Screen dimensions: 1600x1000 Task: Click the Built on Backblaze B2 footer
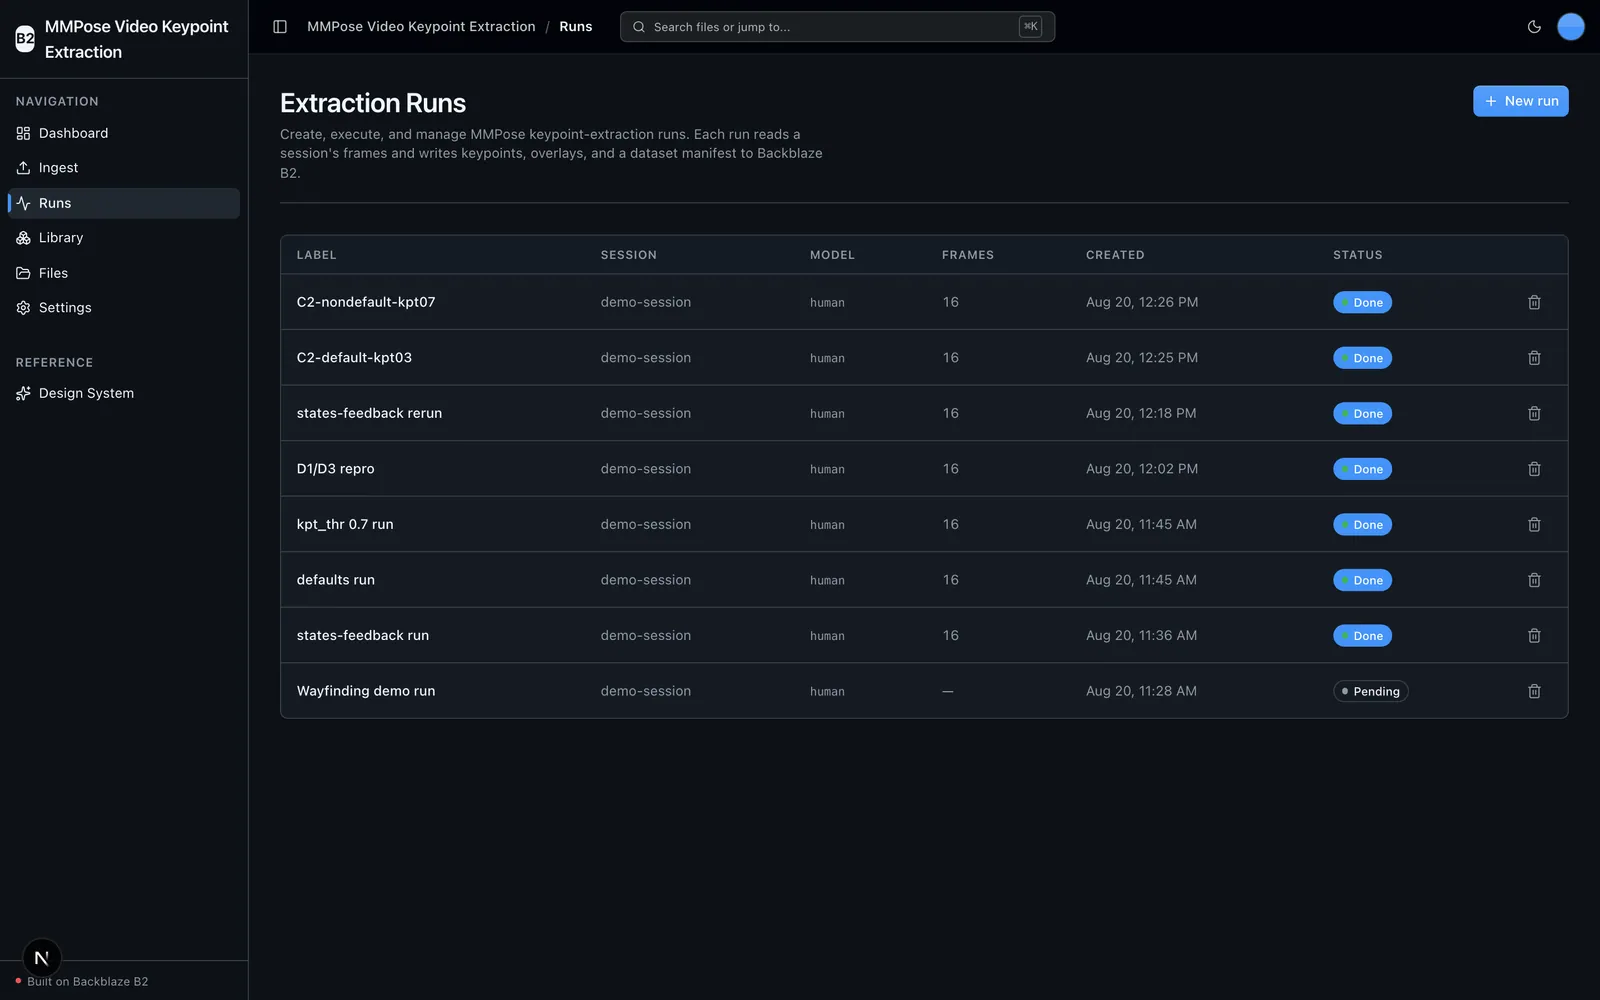[88, 982]
